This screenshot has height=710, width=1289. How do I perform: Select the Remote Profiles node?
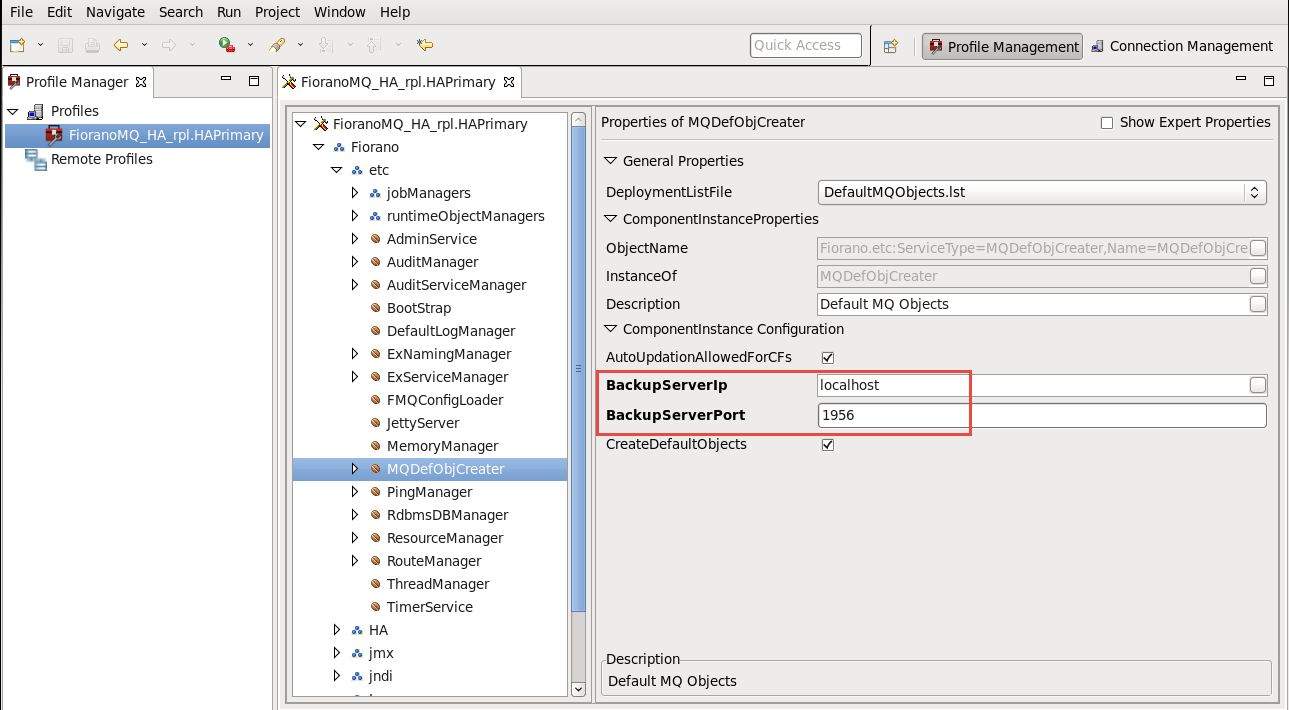click(x=102, y=159)
